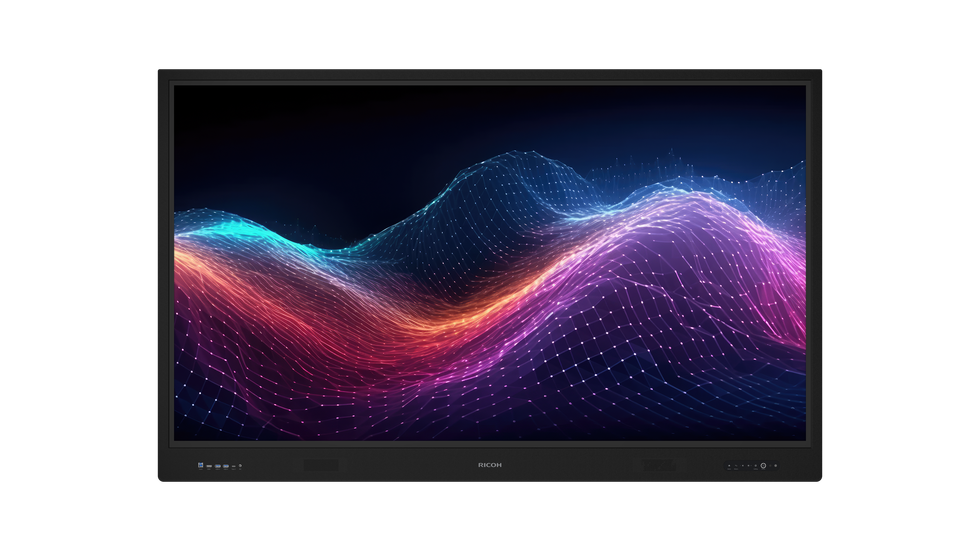Select the first blue USB port

pyautogui.click(x=218, y=466)
